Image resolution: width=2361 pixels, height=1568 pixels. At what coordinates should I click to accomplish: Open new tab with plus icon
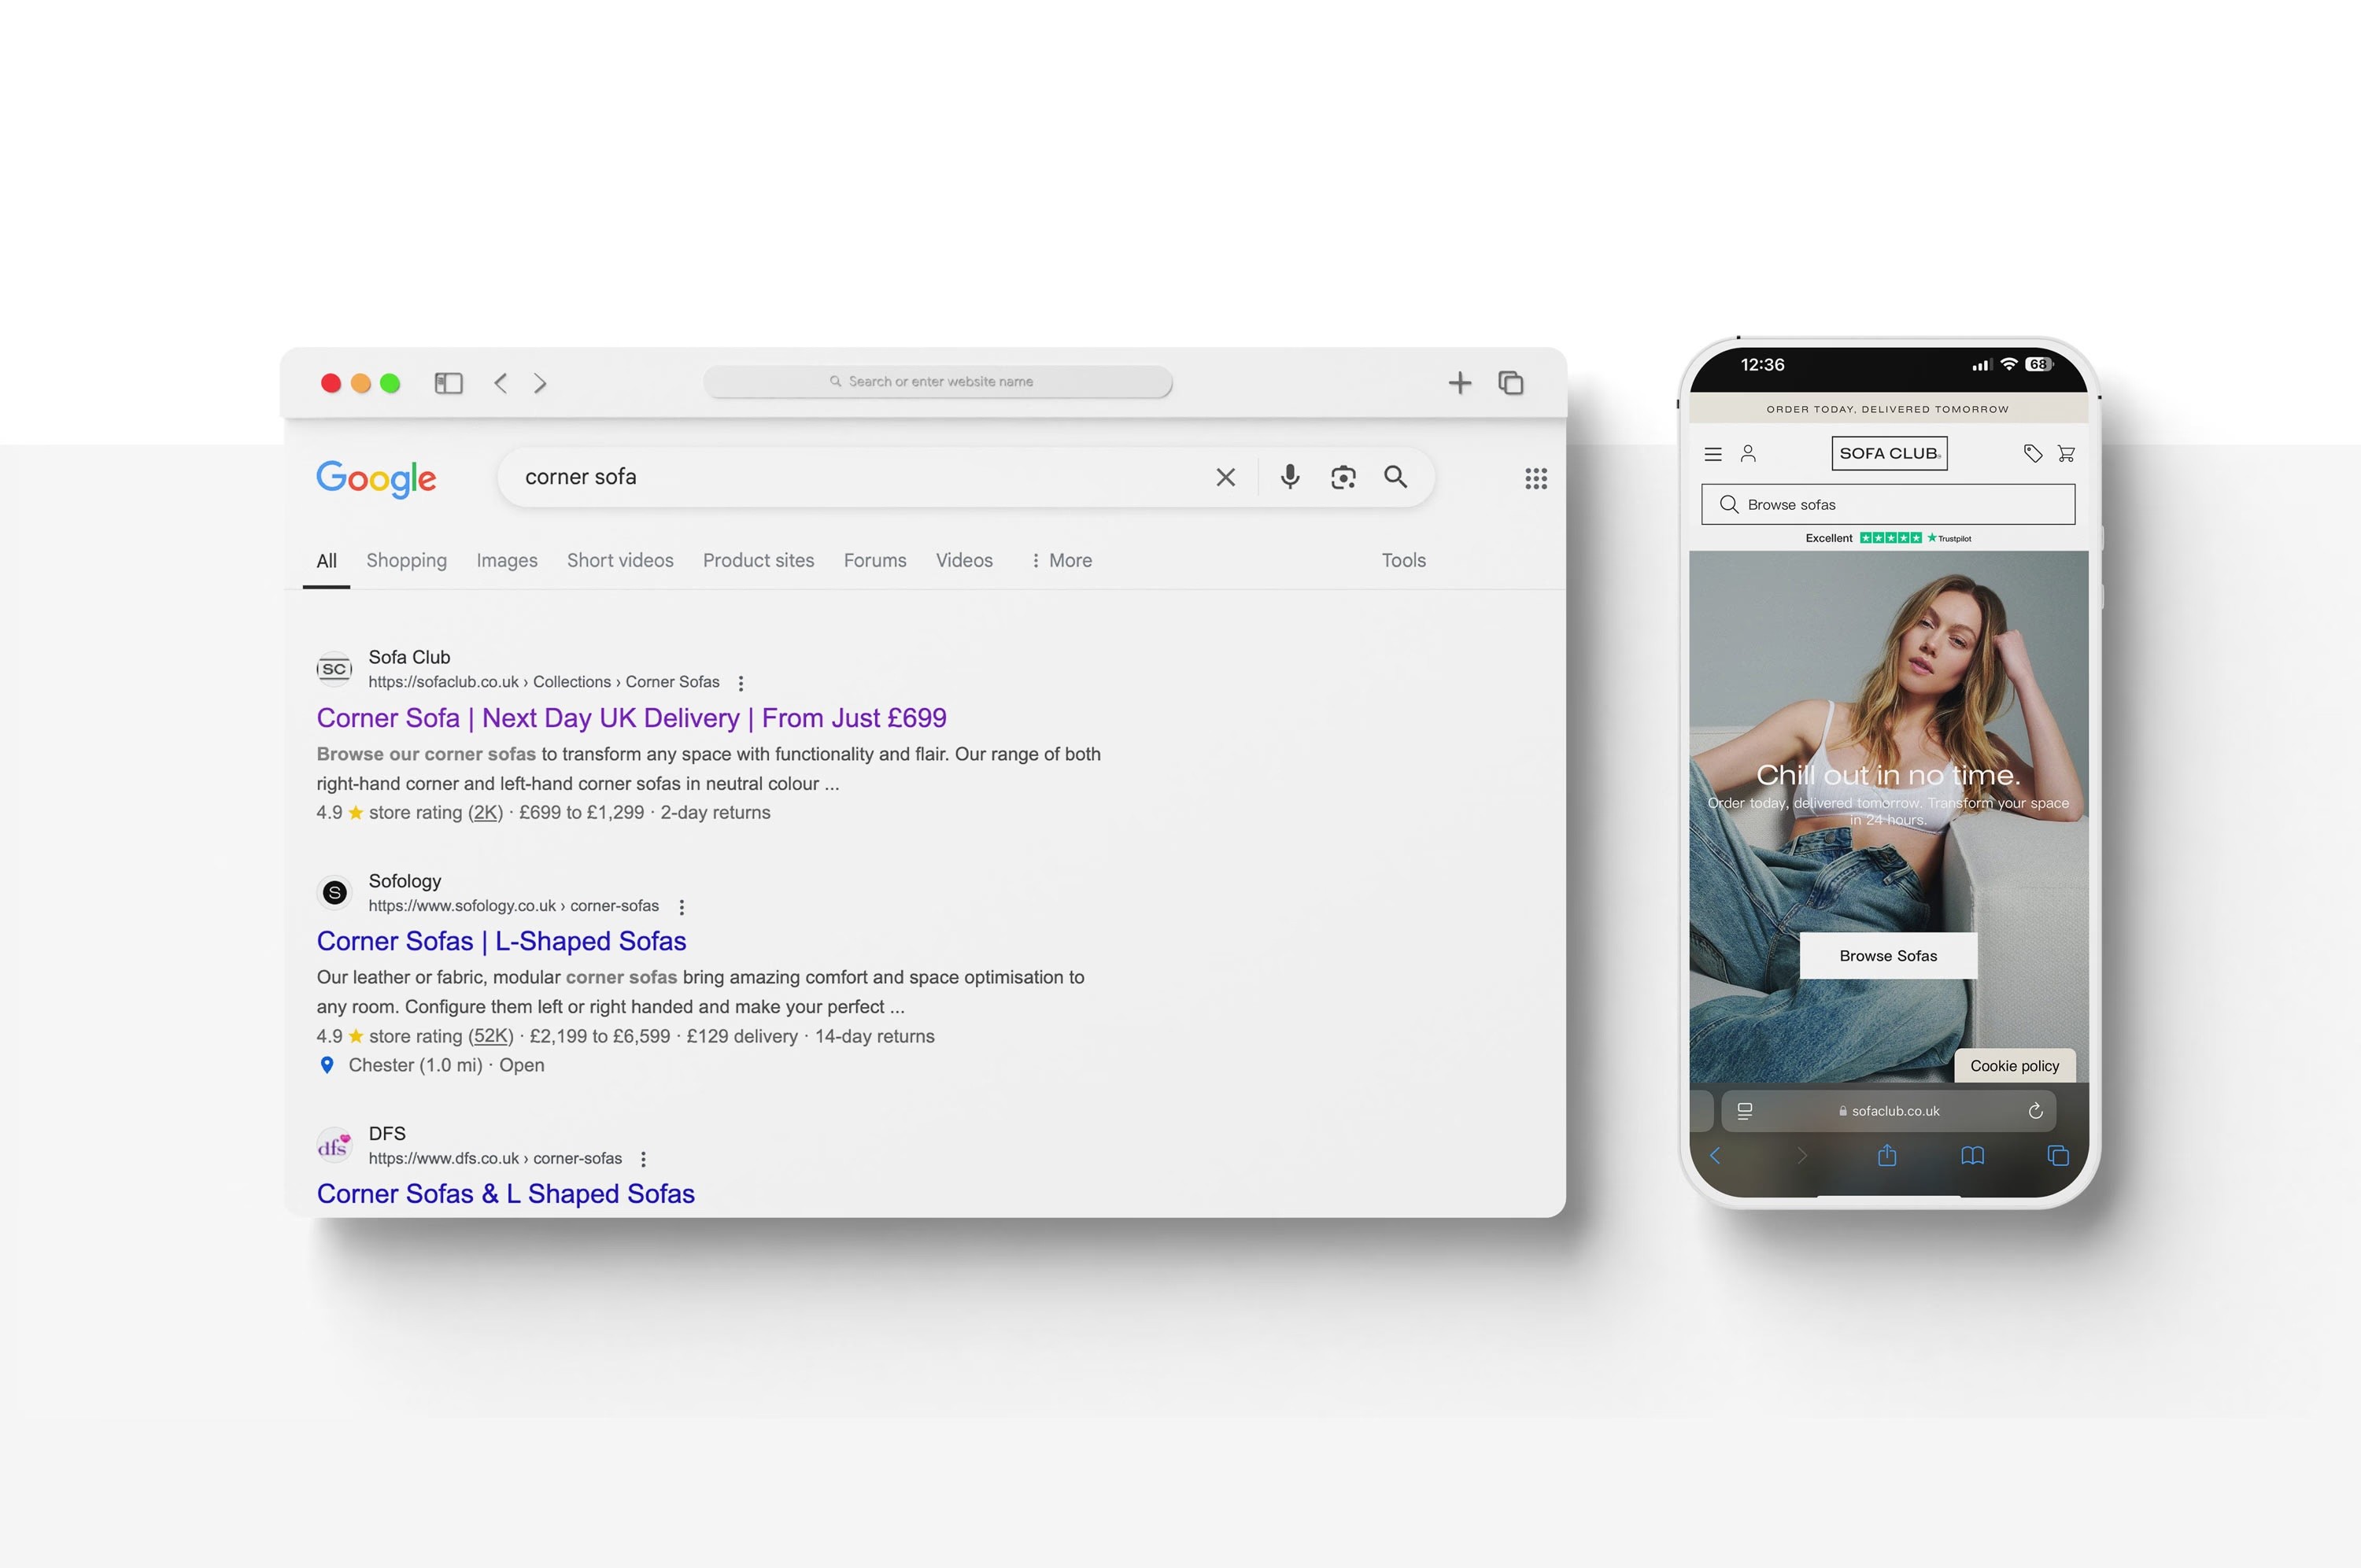tap(1459, 383)
